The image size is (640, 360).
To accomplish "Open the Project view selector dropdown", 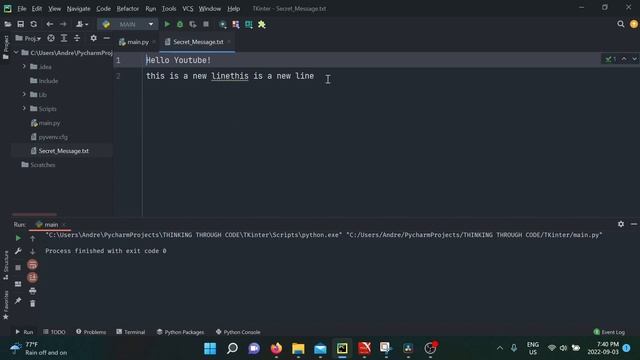I will pyautogui.click(x=28, y=38).
